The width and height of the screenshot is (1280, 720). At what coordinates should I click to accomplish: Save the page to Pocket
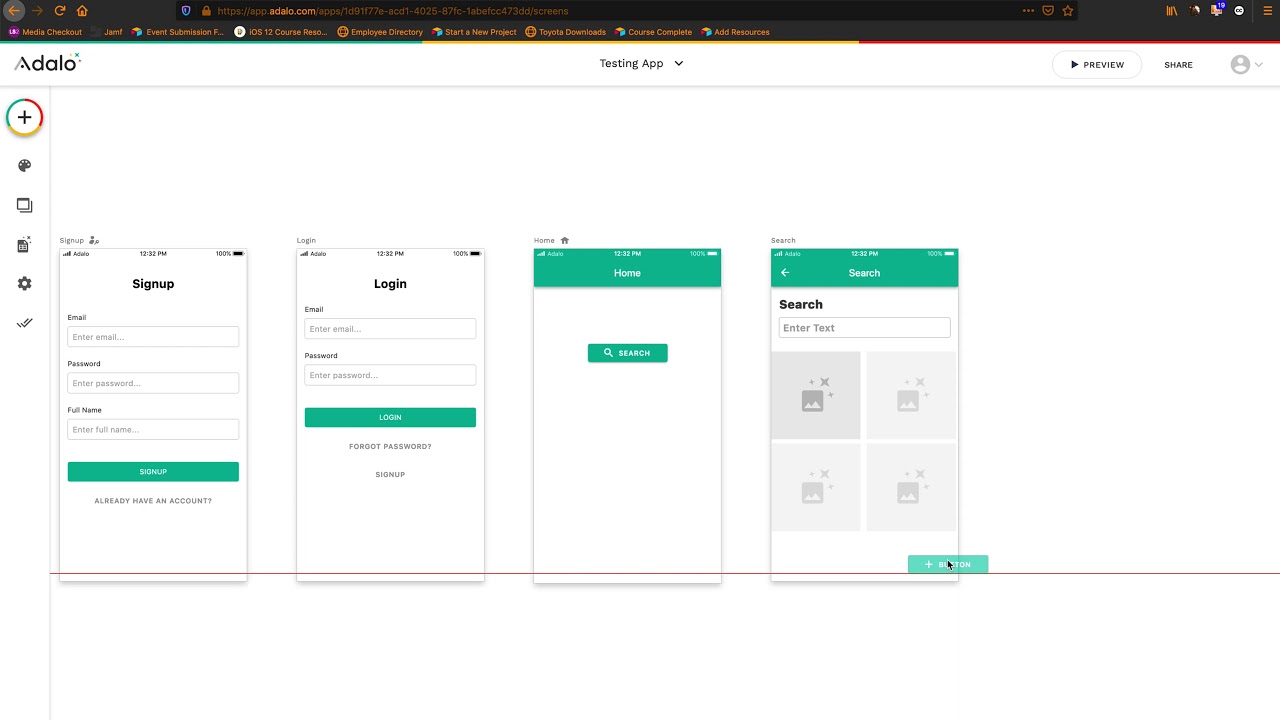[x=1048, y=11]
